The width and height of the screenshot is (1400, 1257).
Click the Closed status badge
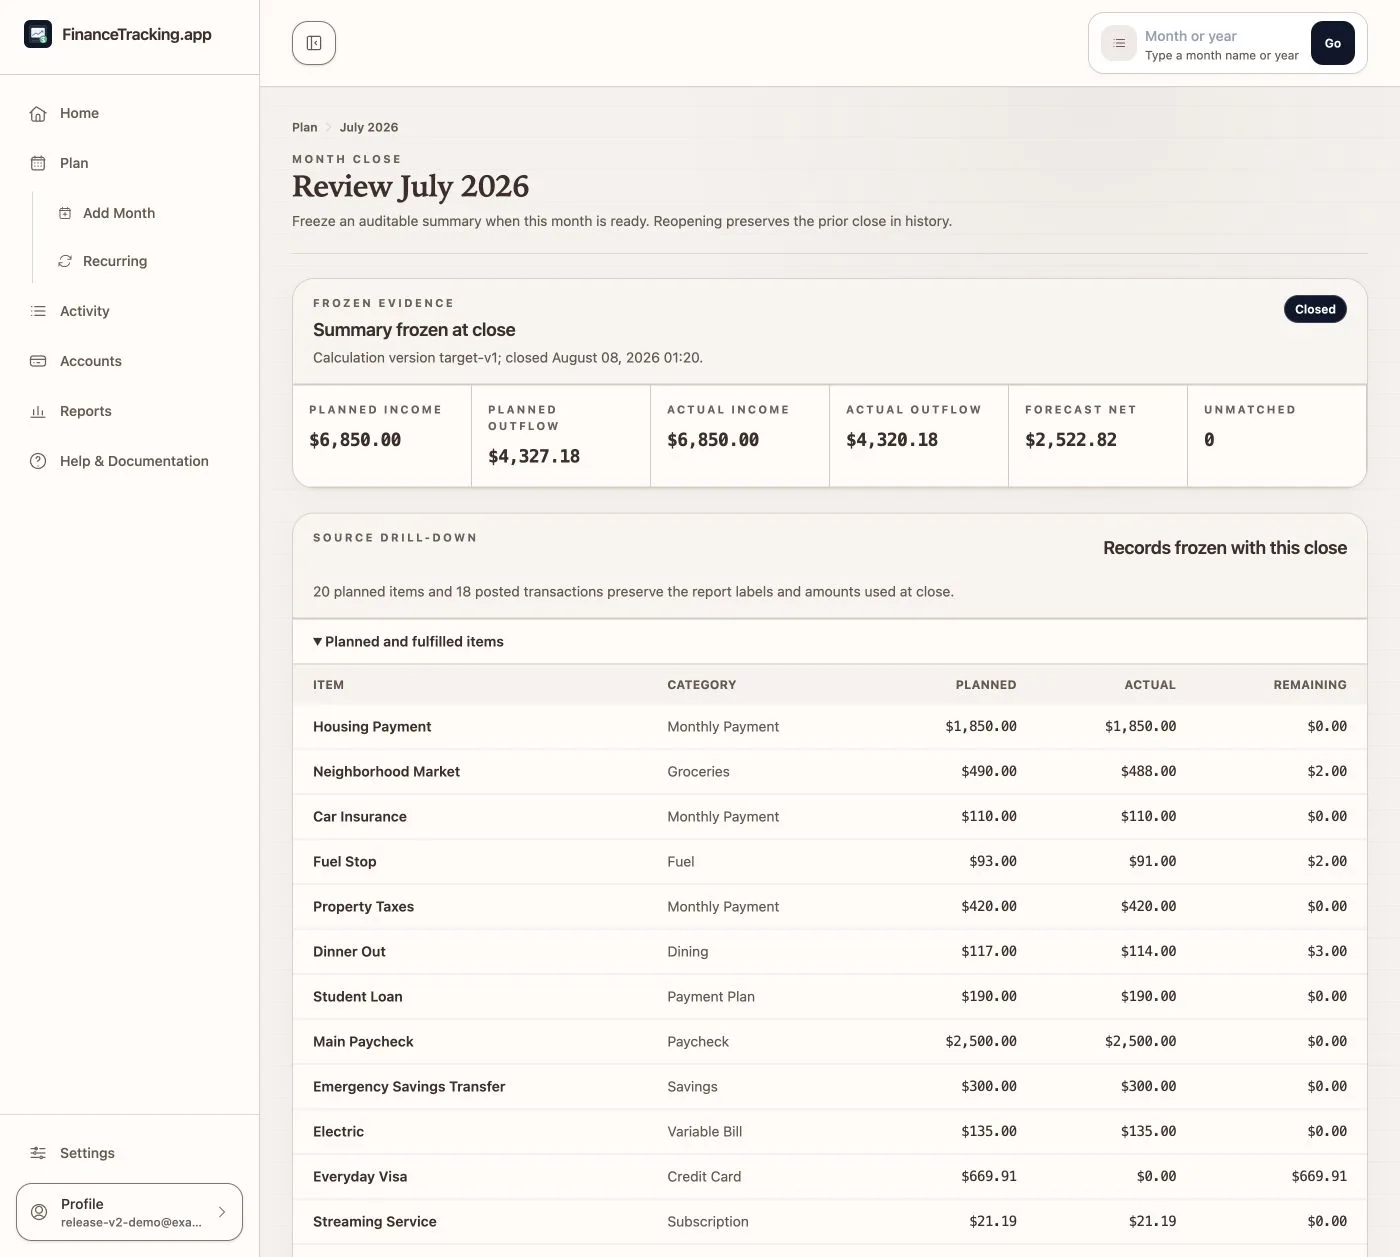click(1315, 309)
